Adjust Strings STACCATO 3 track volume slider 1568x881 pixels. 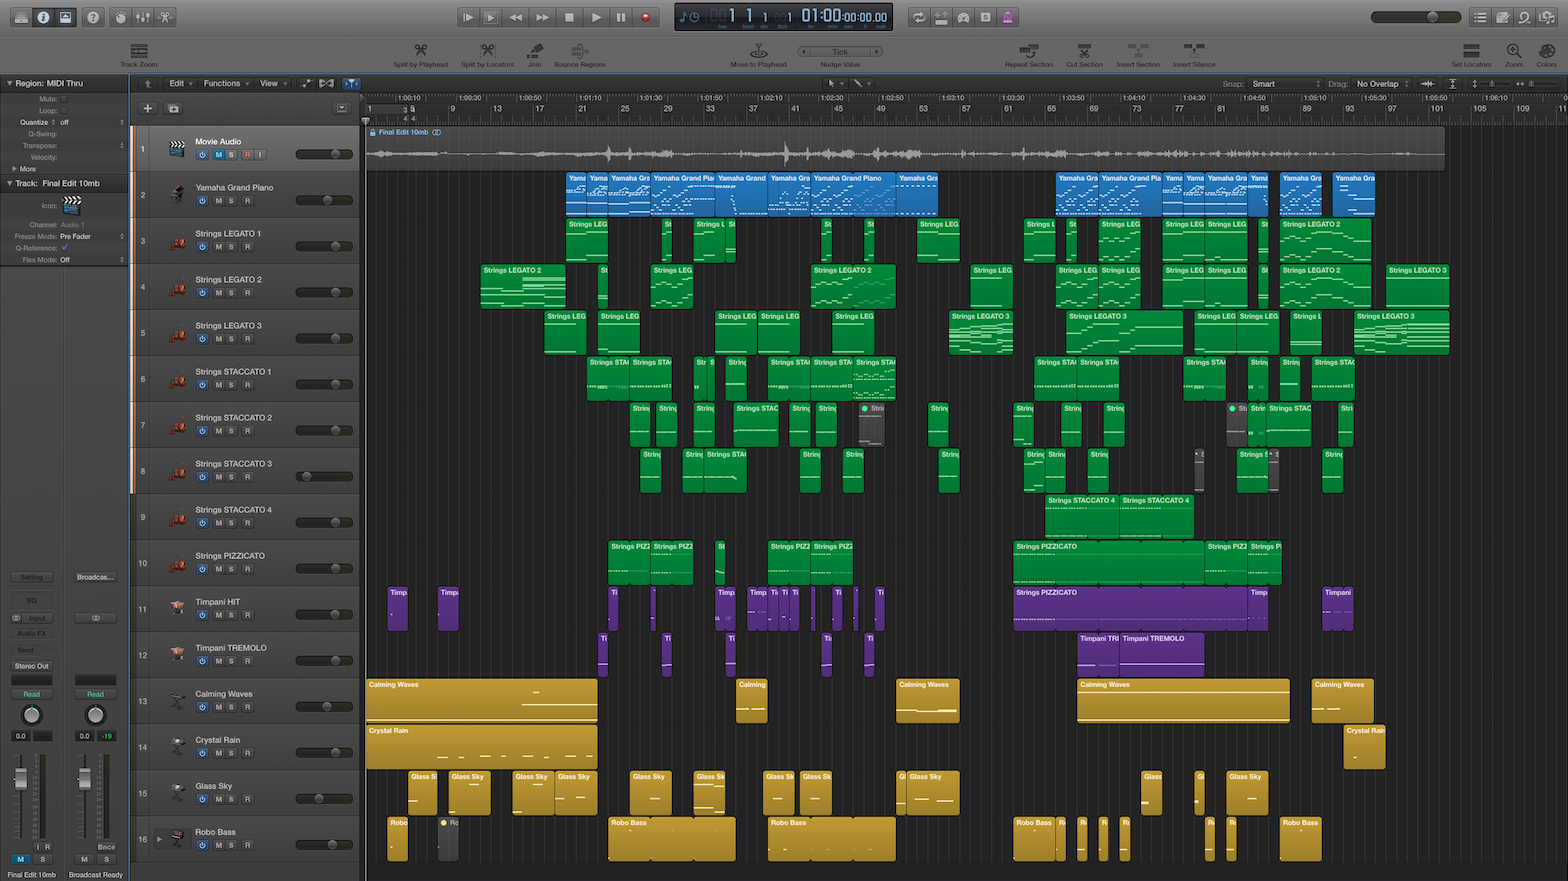click(324, 477)
